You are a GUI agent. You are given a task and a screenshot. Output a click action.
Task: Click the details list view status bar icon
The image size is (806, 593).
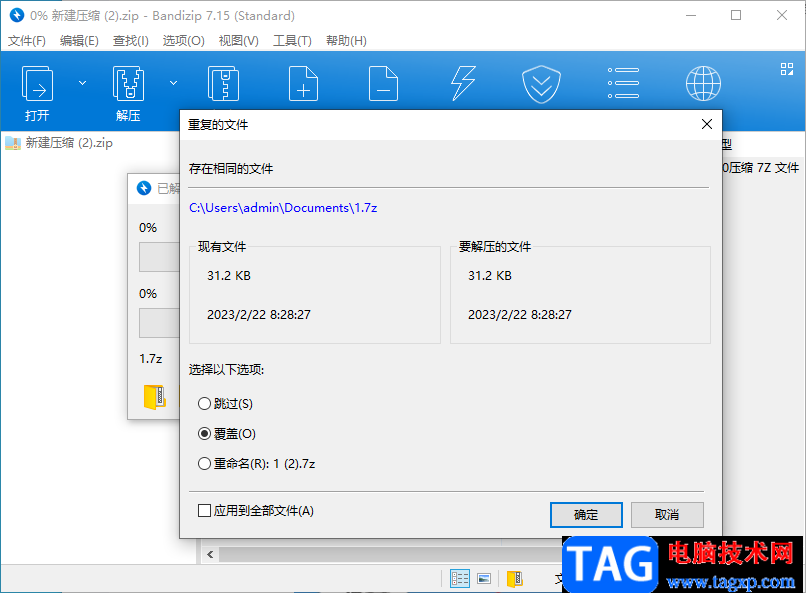pyautogui.click(x=460, y=579)
